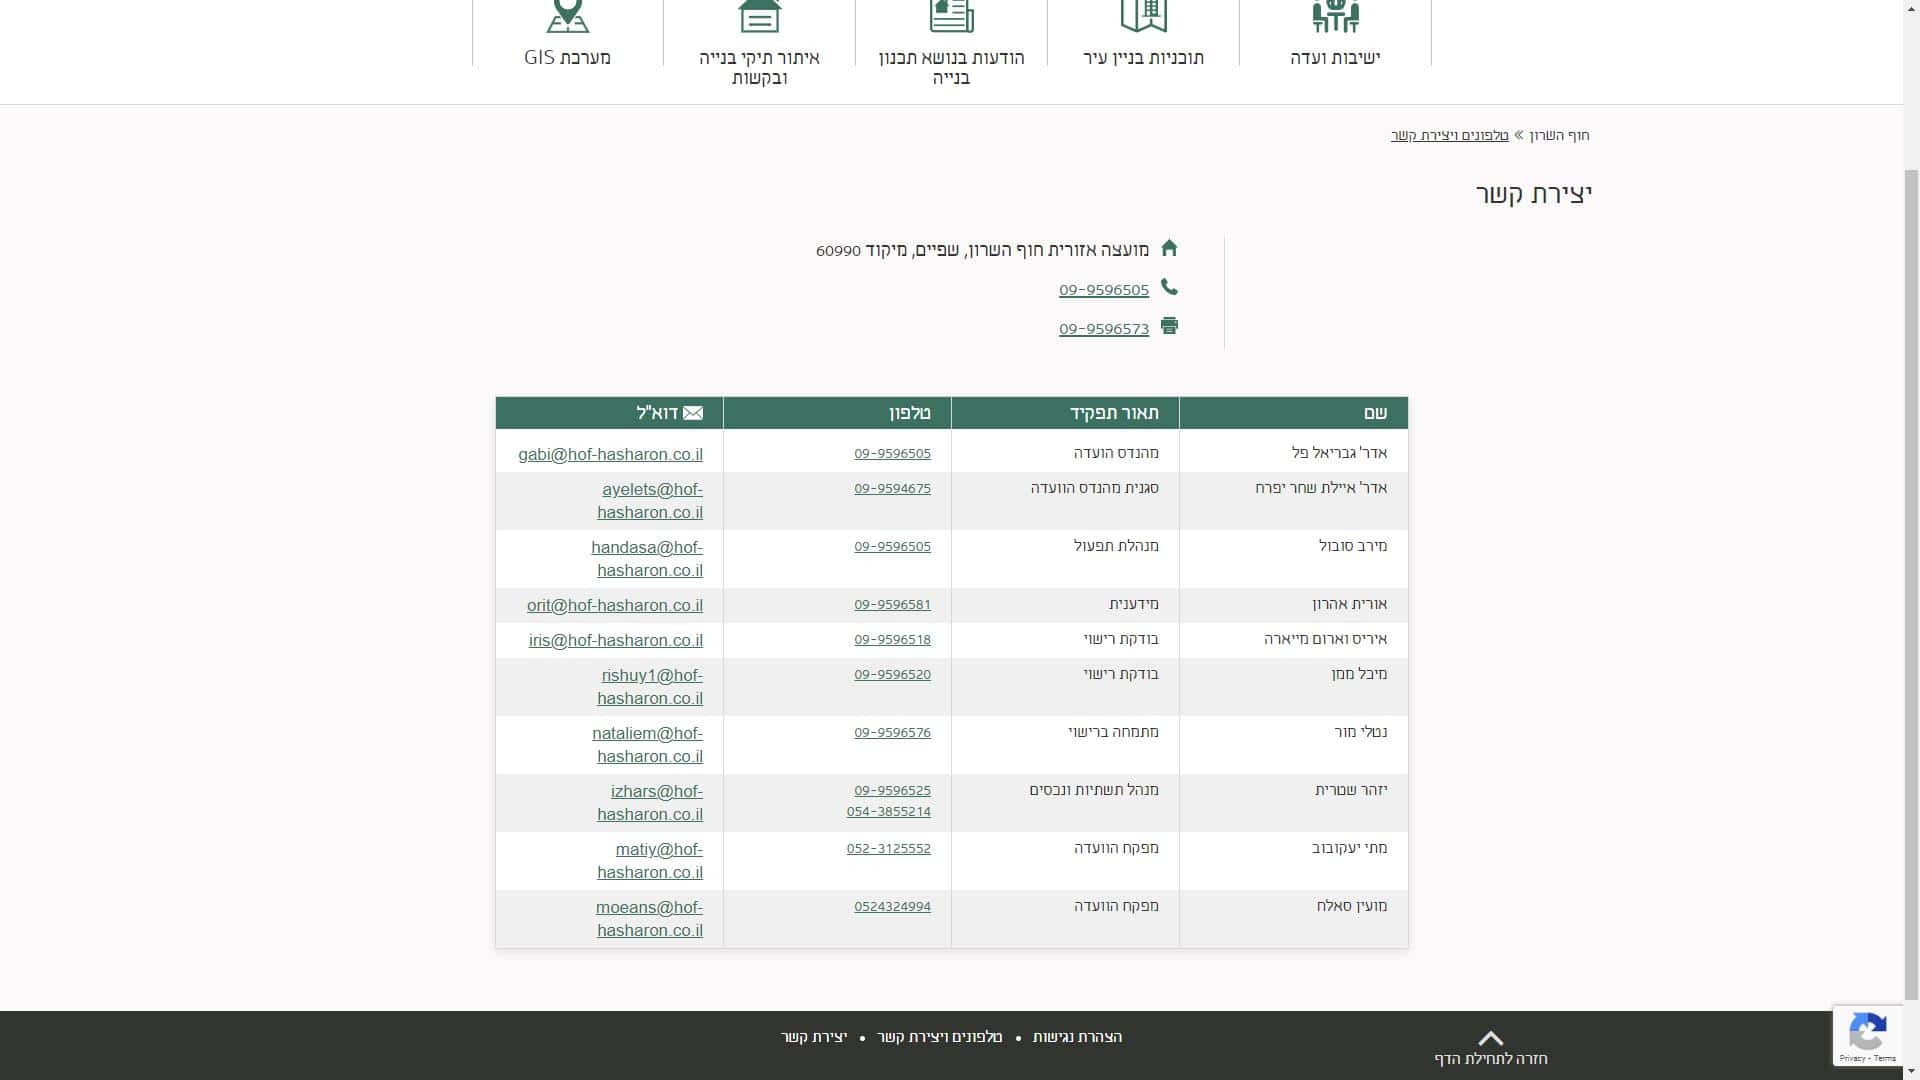Click the phone handset icon

pyautogui.click(x=1169, y=288)
